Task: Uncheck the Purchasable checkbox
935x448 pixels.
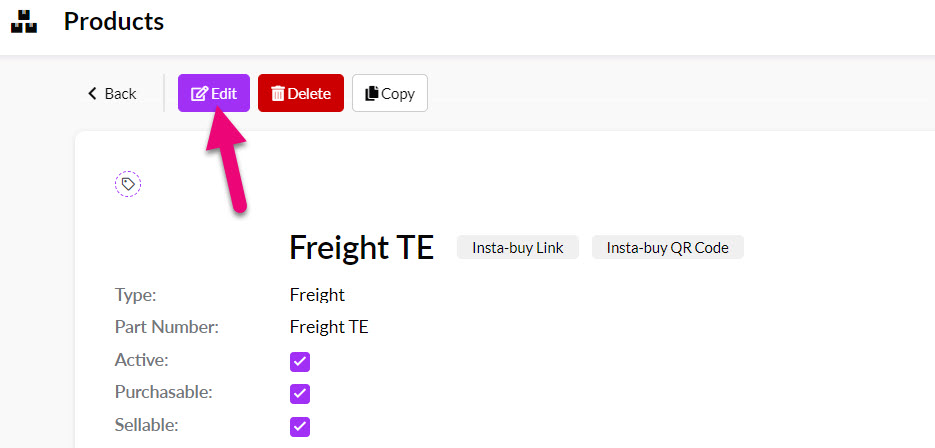Action: click(300, 394)
